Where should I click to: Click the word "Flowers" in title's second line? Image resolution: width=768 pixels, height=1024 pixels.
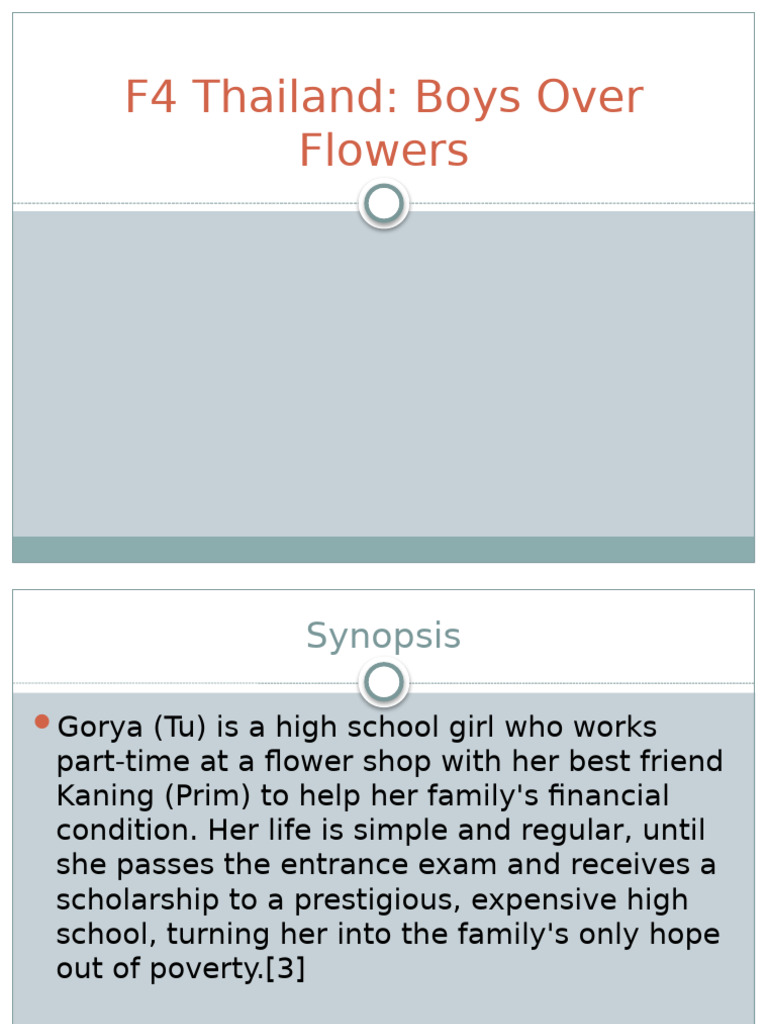[383, 150]
